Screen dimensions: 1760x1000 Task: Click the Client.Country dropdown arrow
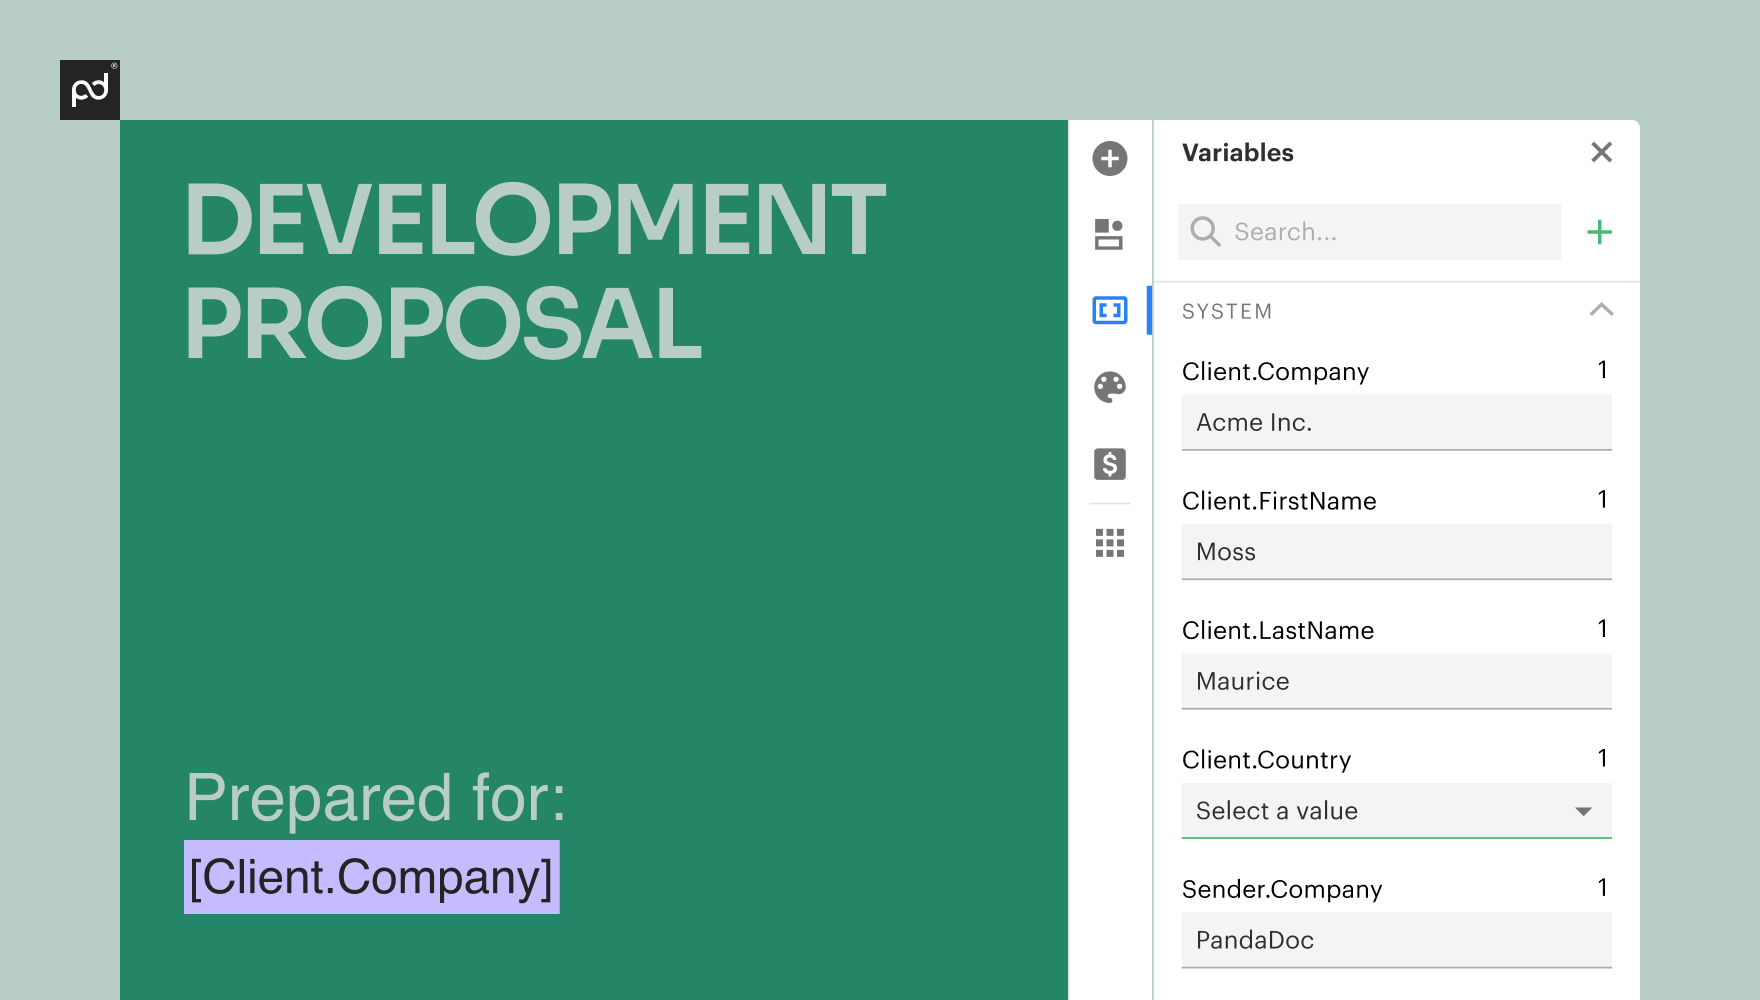(1583, 811)
